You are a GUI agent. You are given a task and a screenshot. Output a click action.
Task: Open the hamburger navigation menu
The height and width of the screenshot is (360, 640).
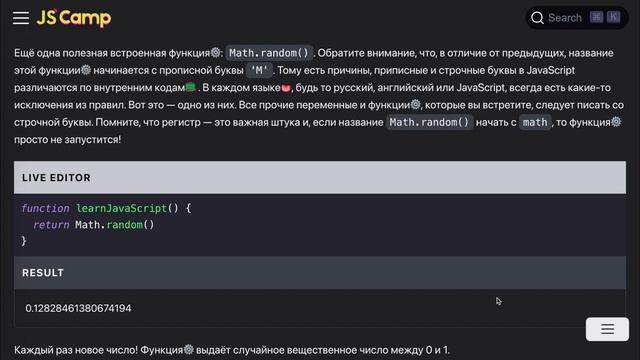pyautogui.click(x=21, y=18)
